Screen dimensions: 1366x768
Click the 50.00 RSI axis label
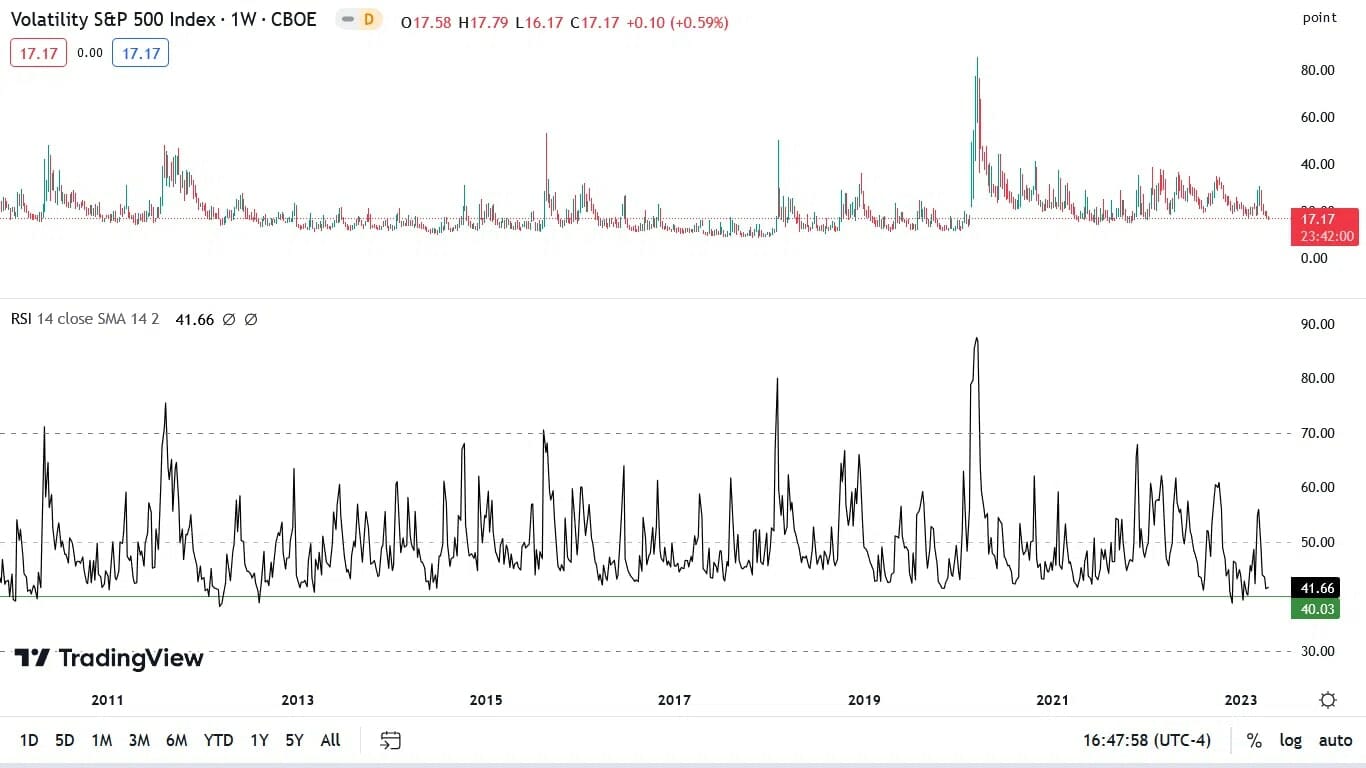point(1317,542)
